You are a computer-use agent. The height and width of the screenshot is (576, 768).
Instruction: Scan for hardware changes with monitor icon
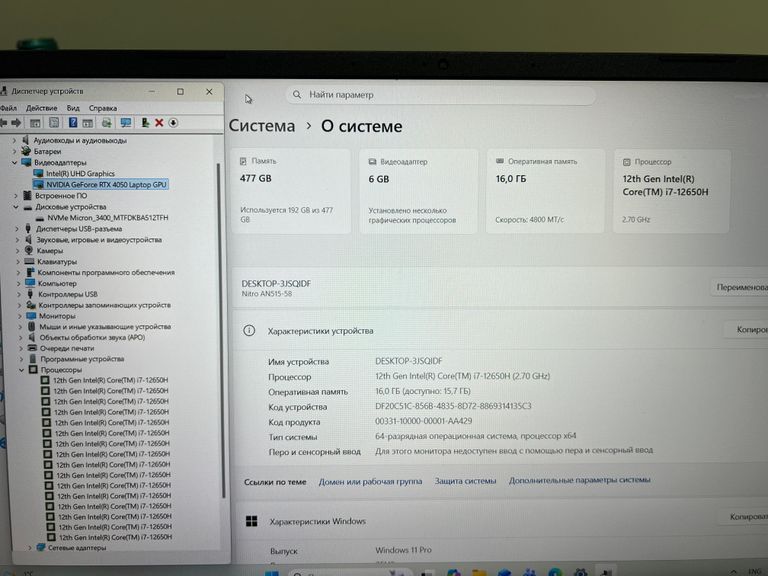(x=126, y=122)
